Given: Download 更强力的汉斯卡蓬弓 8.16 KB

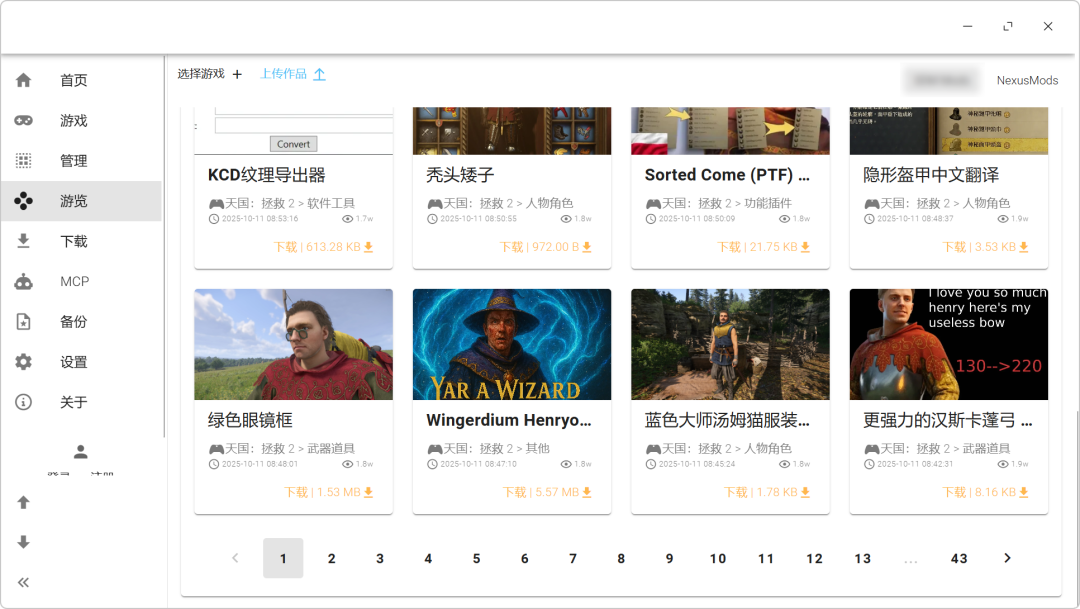Looking at the screenshot, I should pyautogui.click(x=985, y=492).
